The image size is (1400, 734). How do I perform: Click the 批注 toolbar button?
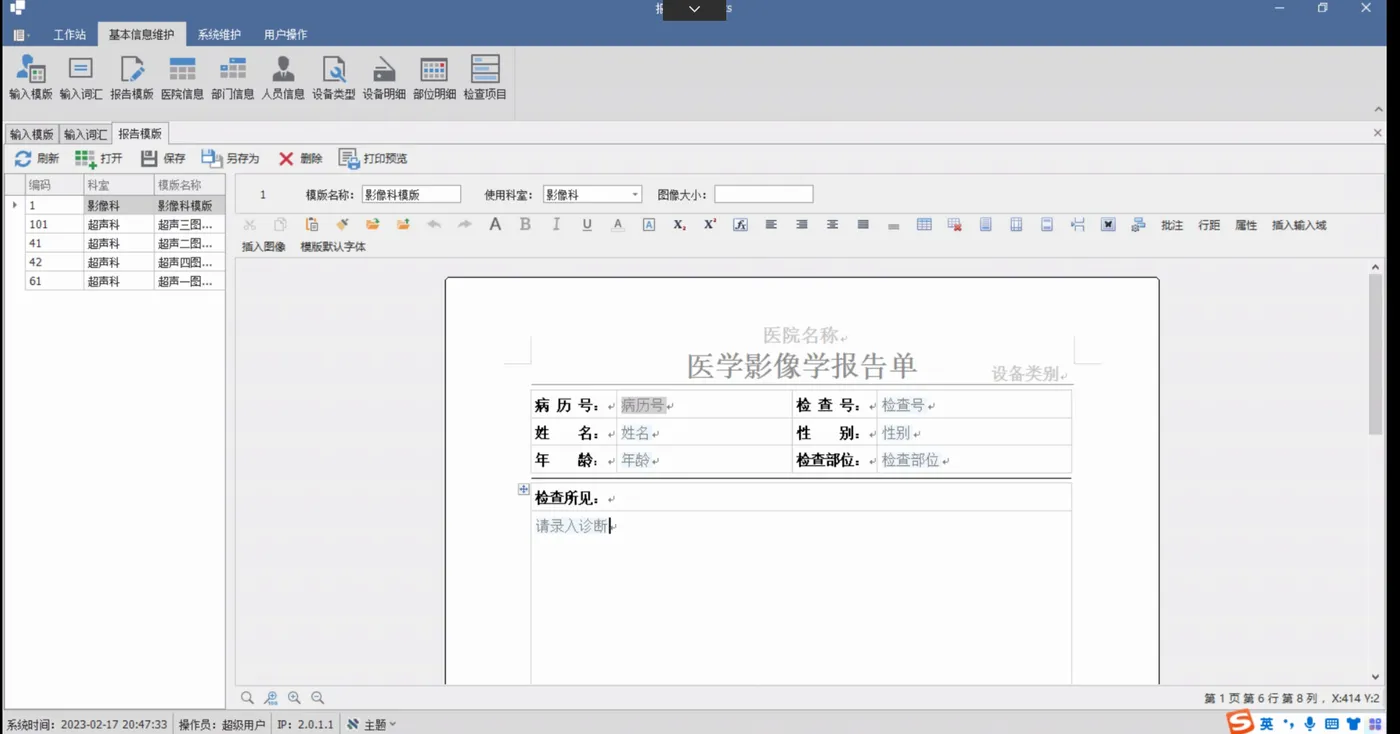tap(1172, 225)
